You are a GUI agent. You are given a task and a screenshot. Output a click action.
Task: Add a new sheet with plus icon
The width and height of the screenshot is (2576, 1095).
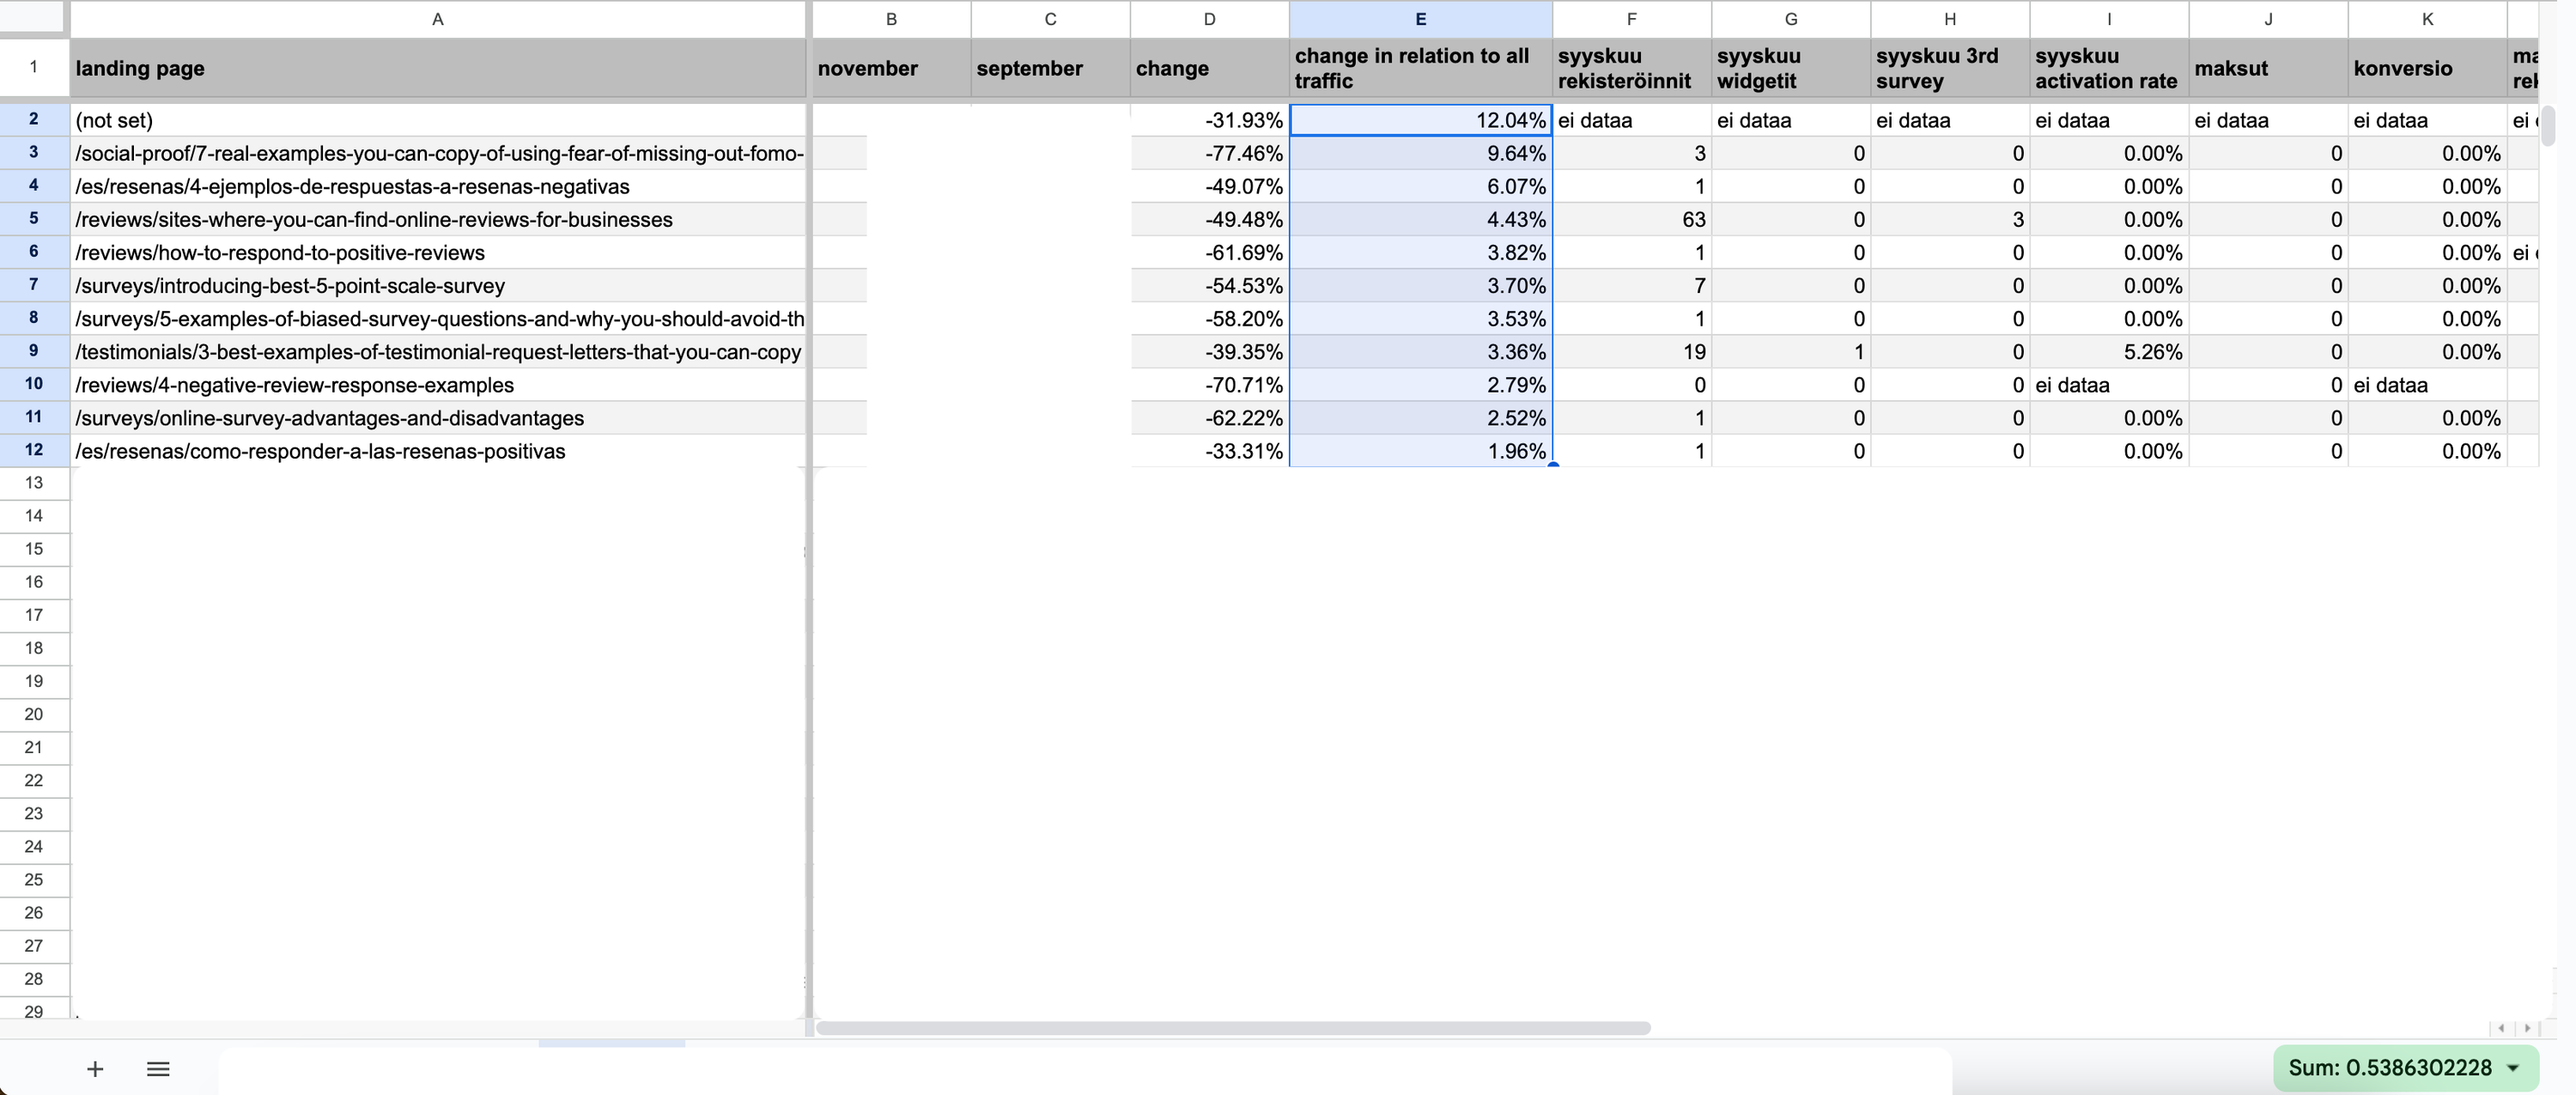pyautogui.click(x=95, y=1069)
